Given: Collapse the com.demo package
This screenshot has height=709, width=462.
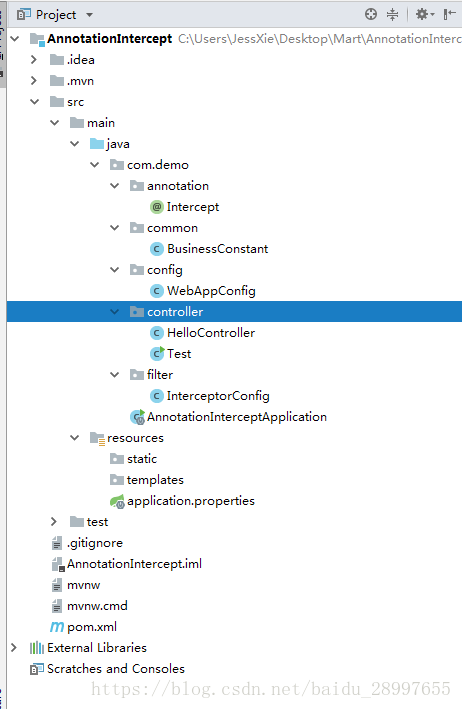Looking at the screenshot, I should [94, 165].
